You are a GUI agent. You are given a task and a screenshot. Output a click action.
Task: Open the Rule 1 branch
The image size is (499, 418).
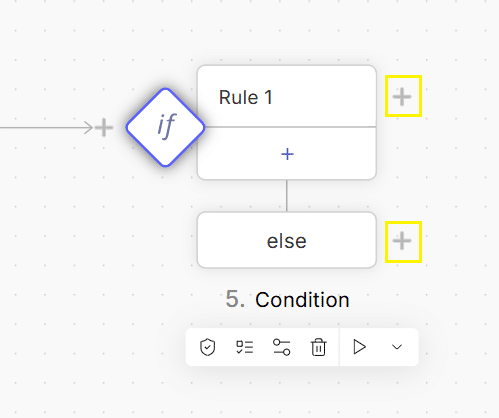[x=287, y=97]
